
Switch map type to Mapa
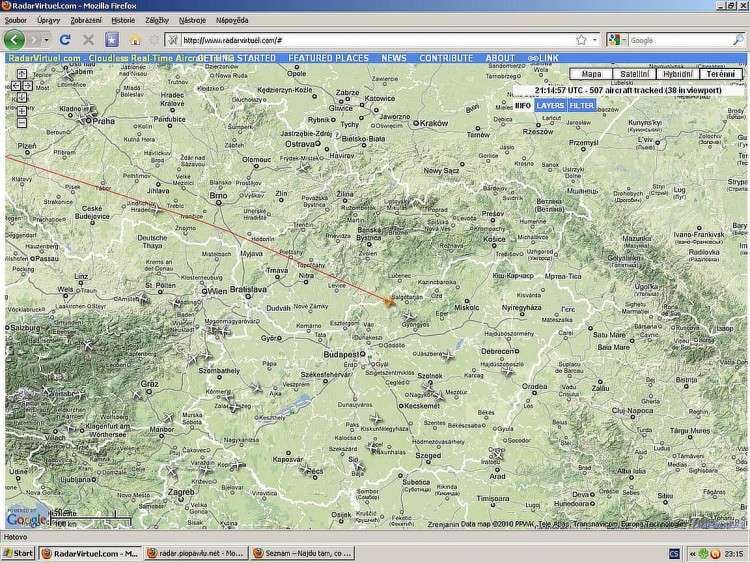pos(591,74)
